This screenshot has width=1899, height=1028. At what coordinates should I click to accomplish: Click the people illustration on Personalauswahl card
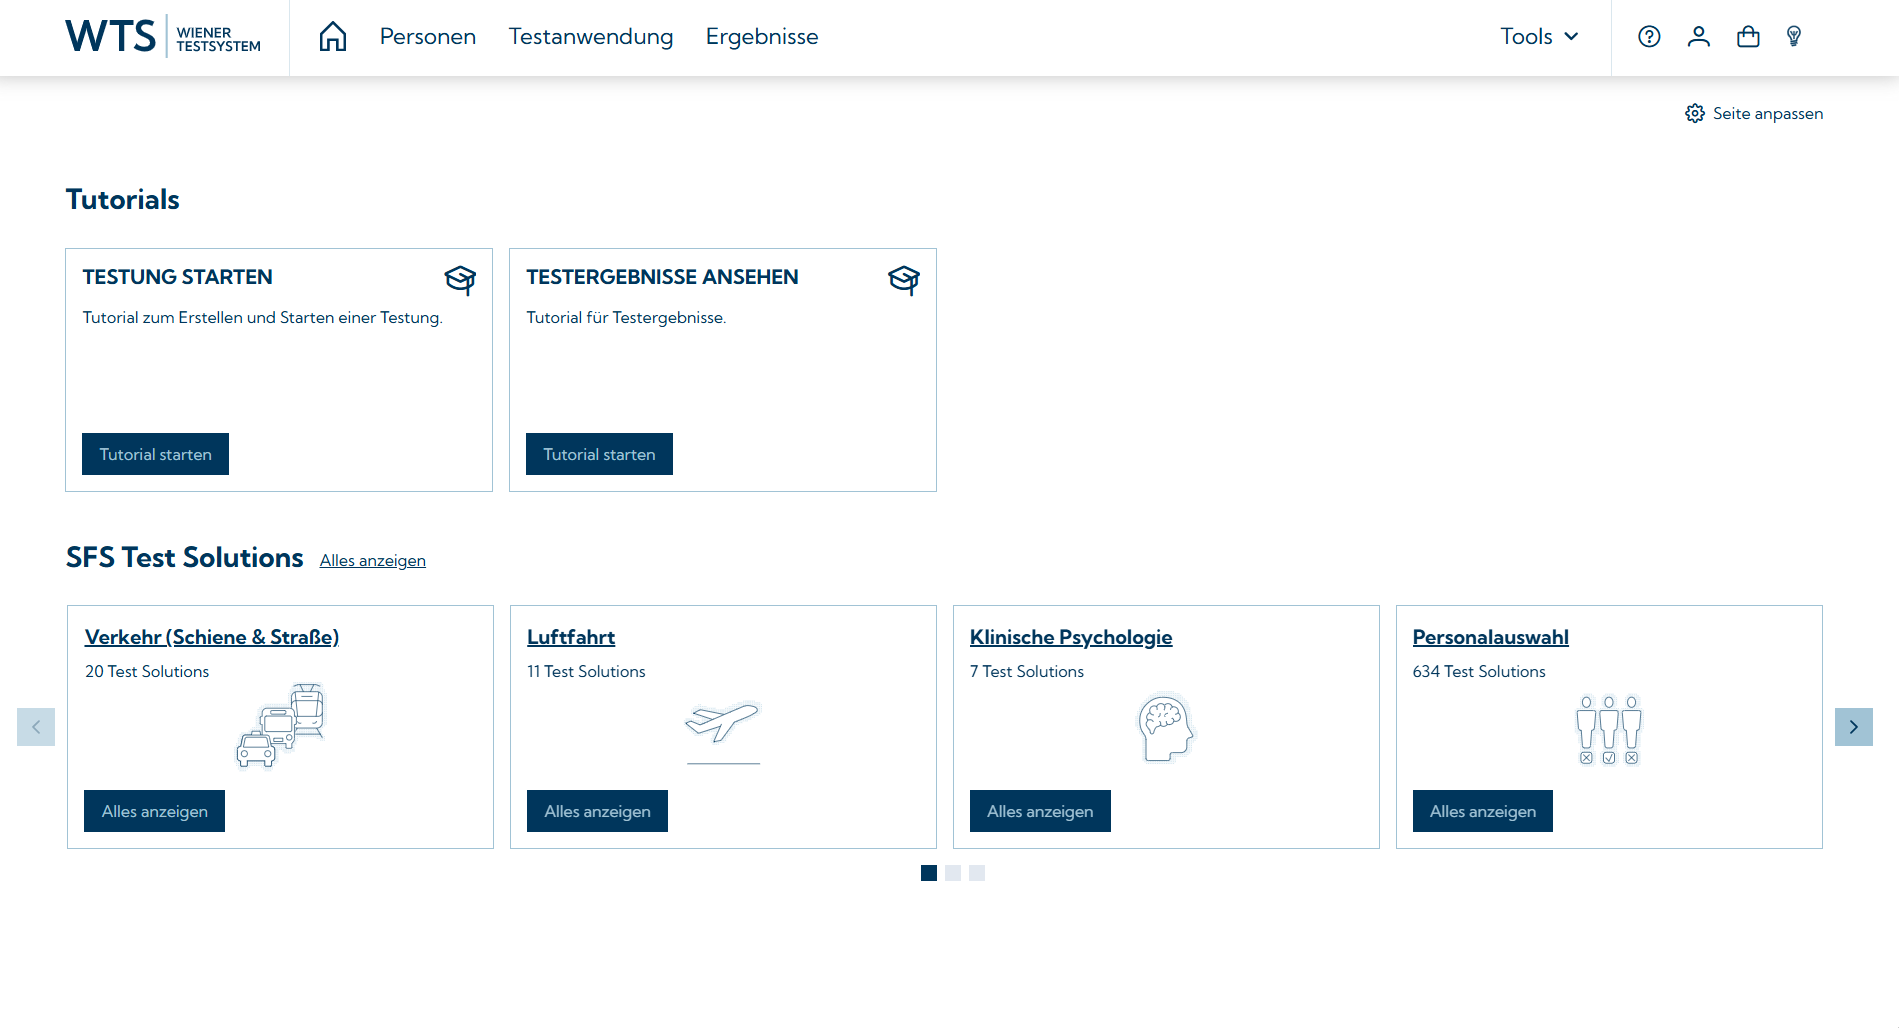(x=1609, y=730)
